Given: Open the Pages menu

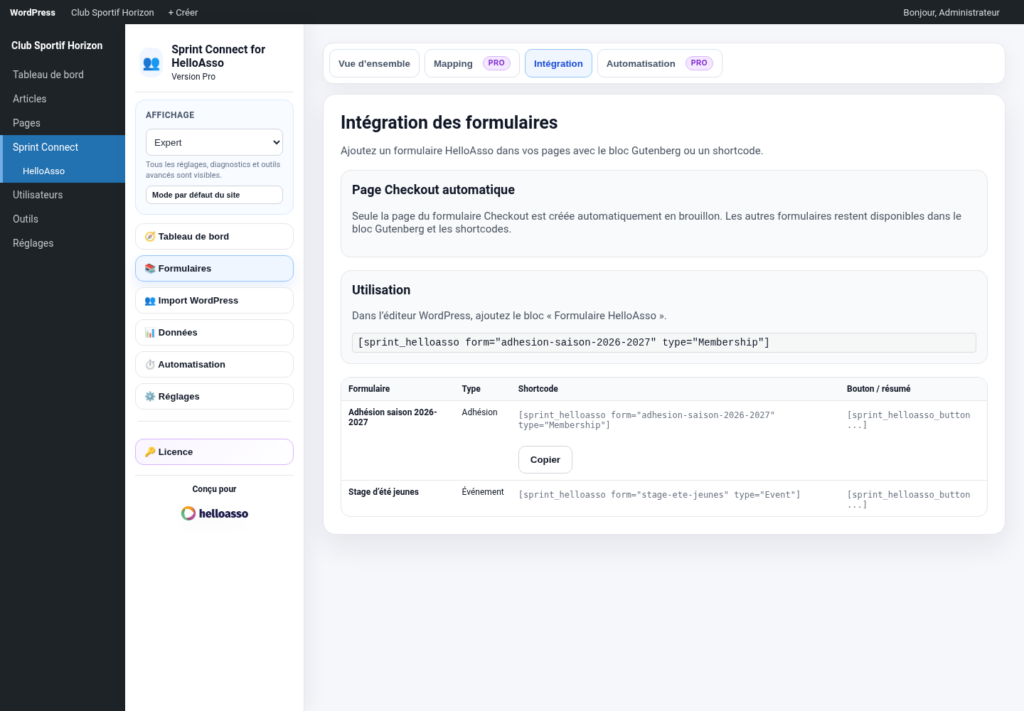Looking at the screenshot, I should click(x=62, y=123).
